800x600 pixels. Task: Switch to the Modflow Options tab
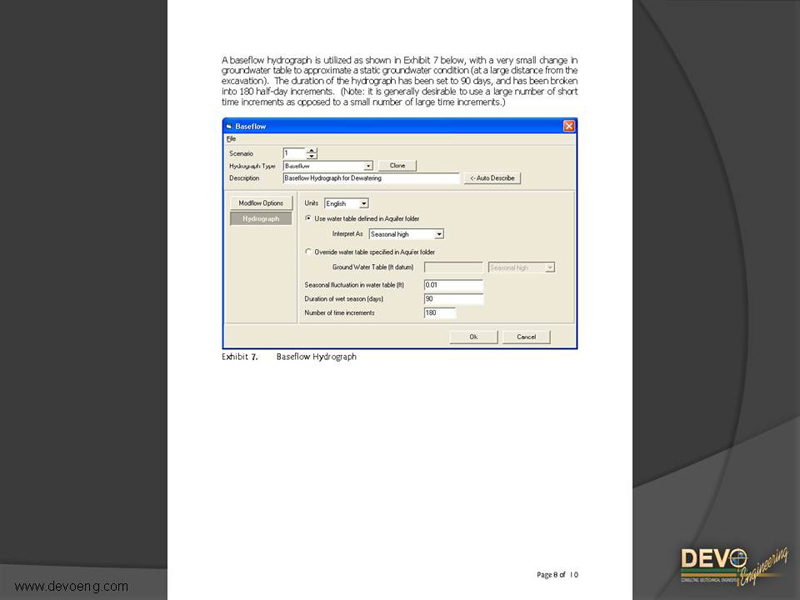[260, 203]
